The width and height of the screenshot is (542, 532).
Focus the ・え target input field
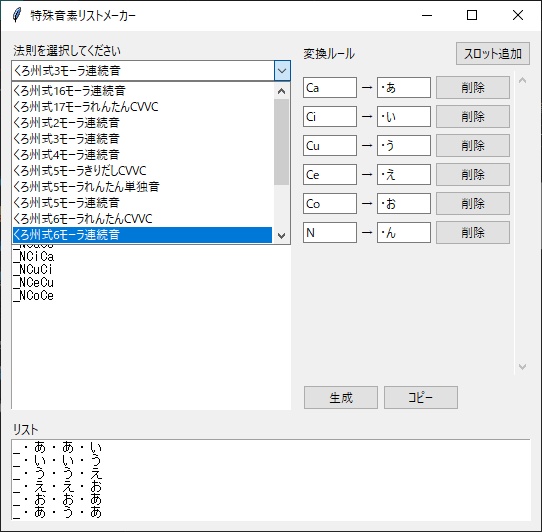tap(404, 175)
